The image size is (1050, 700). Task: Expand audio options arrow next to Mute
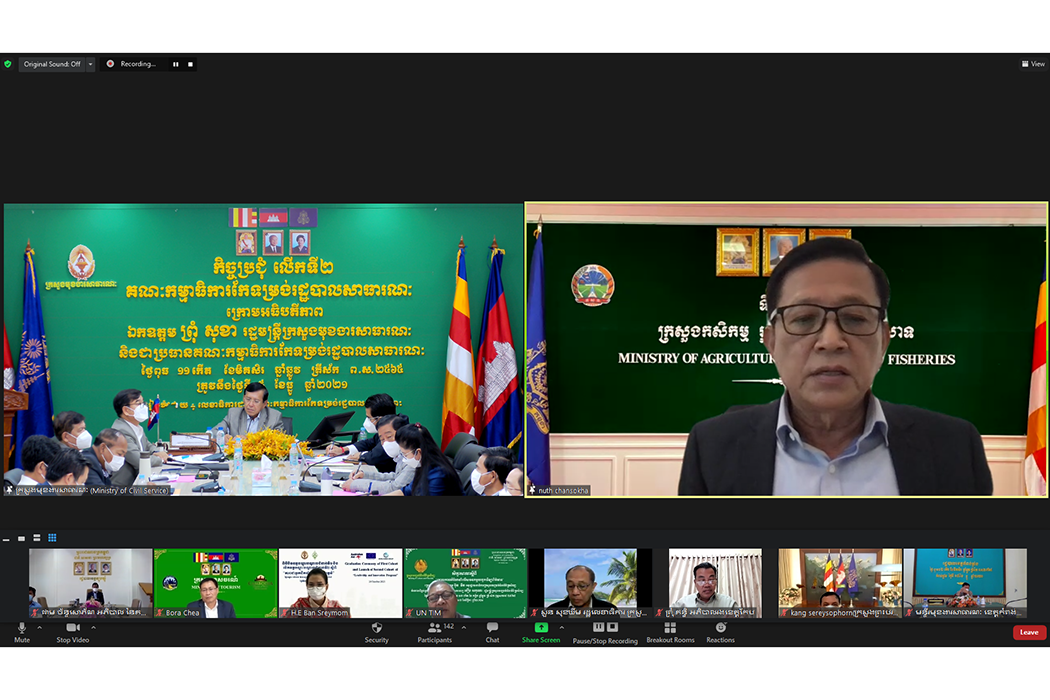coord(39,628)
